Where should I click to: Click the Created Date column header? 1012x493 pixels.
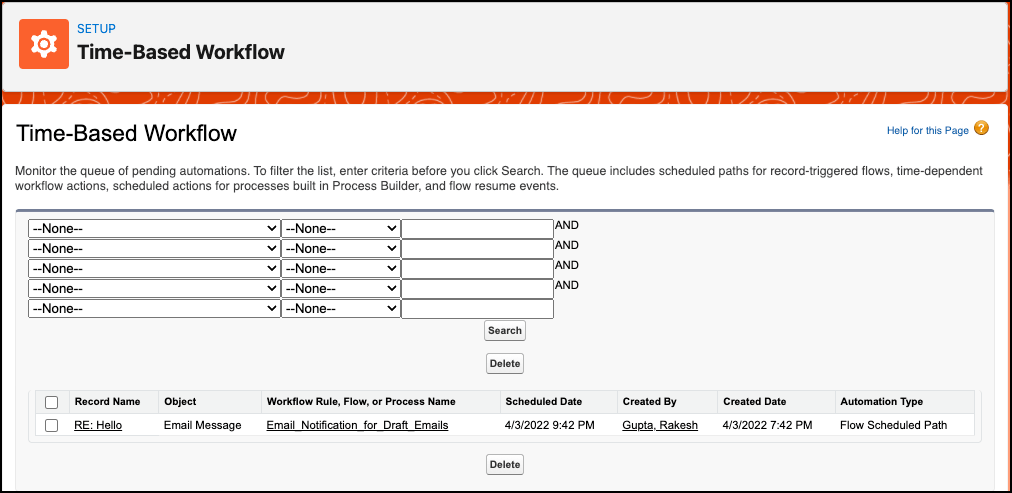coord(754,401)
